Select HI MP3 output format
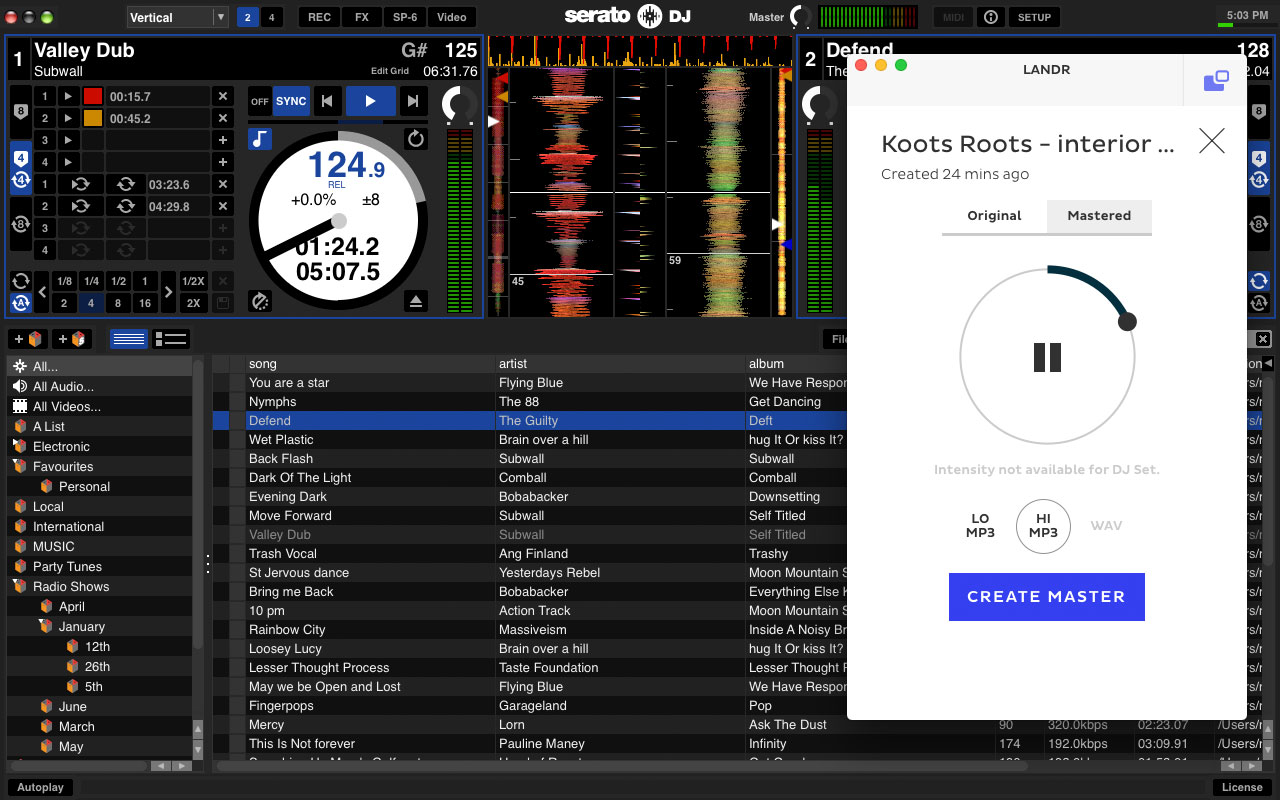 point(1043,526)
